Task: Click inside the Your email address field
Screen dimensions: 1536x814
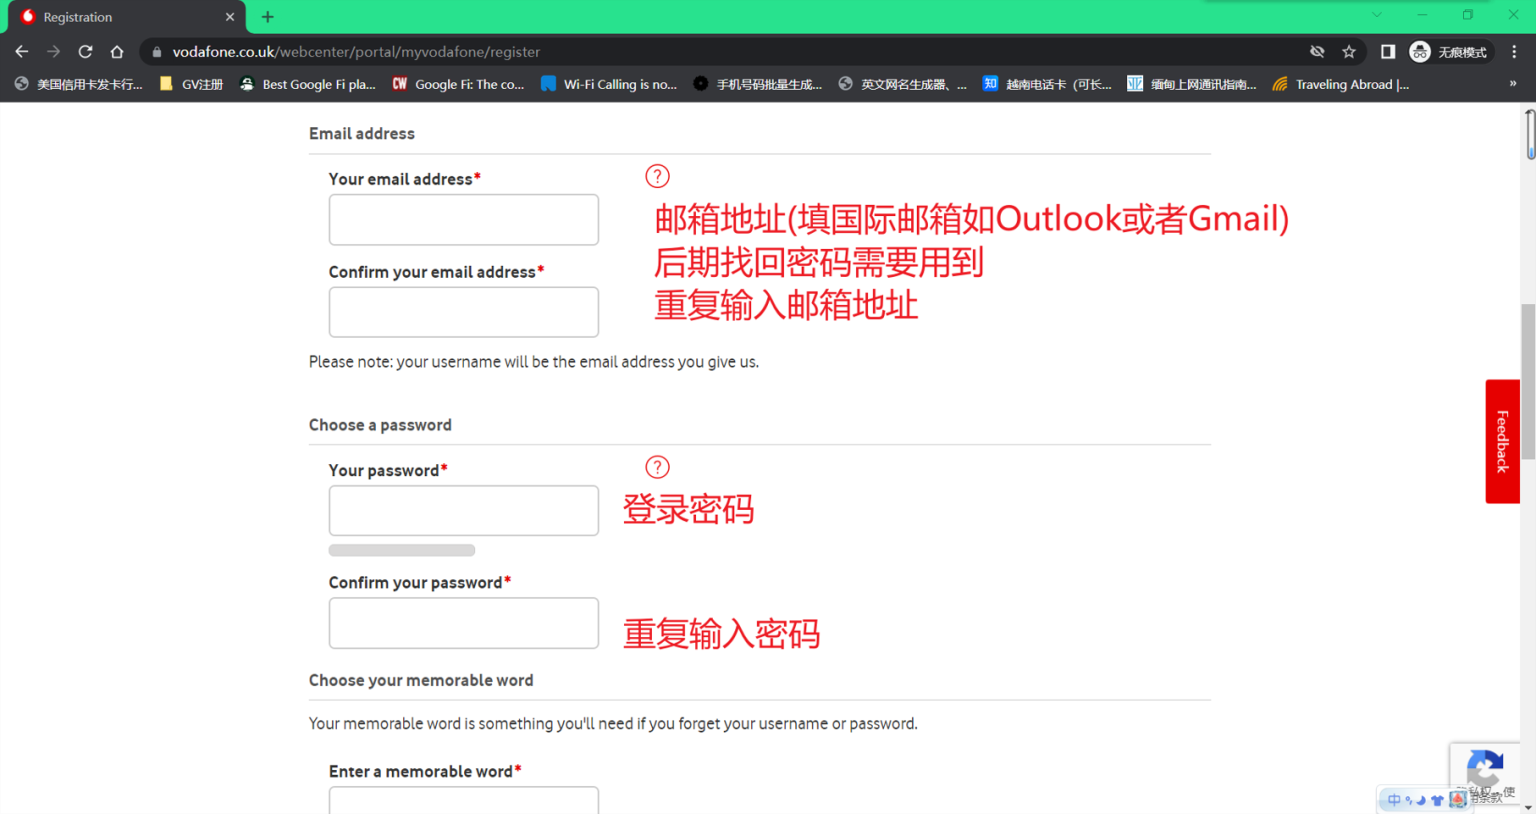Action: tap(463, 219)
